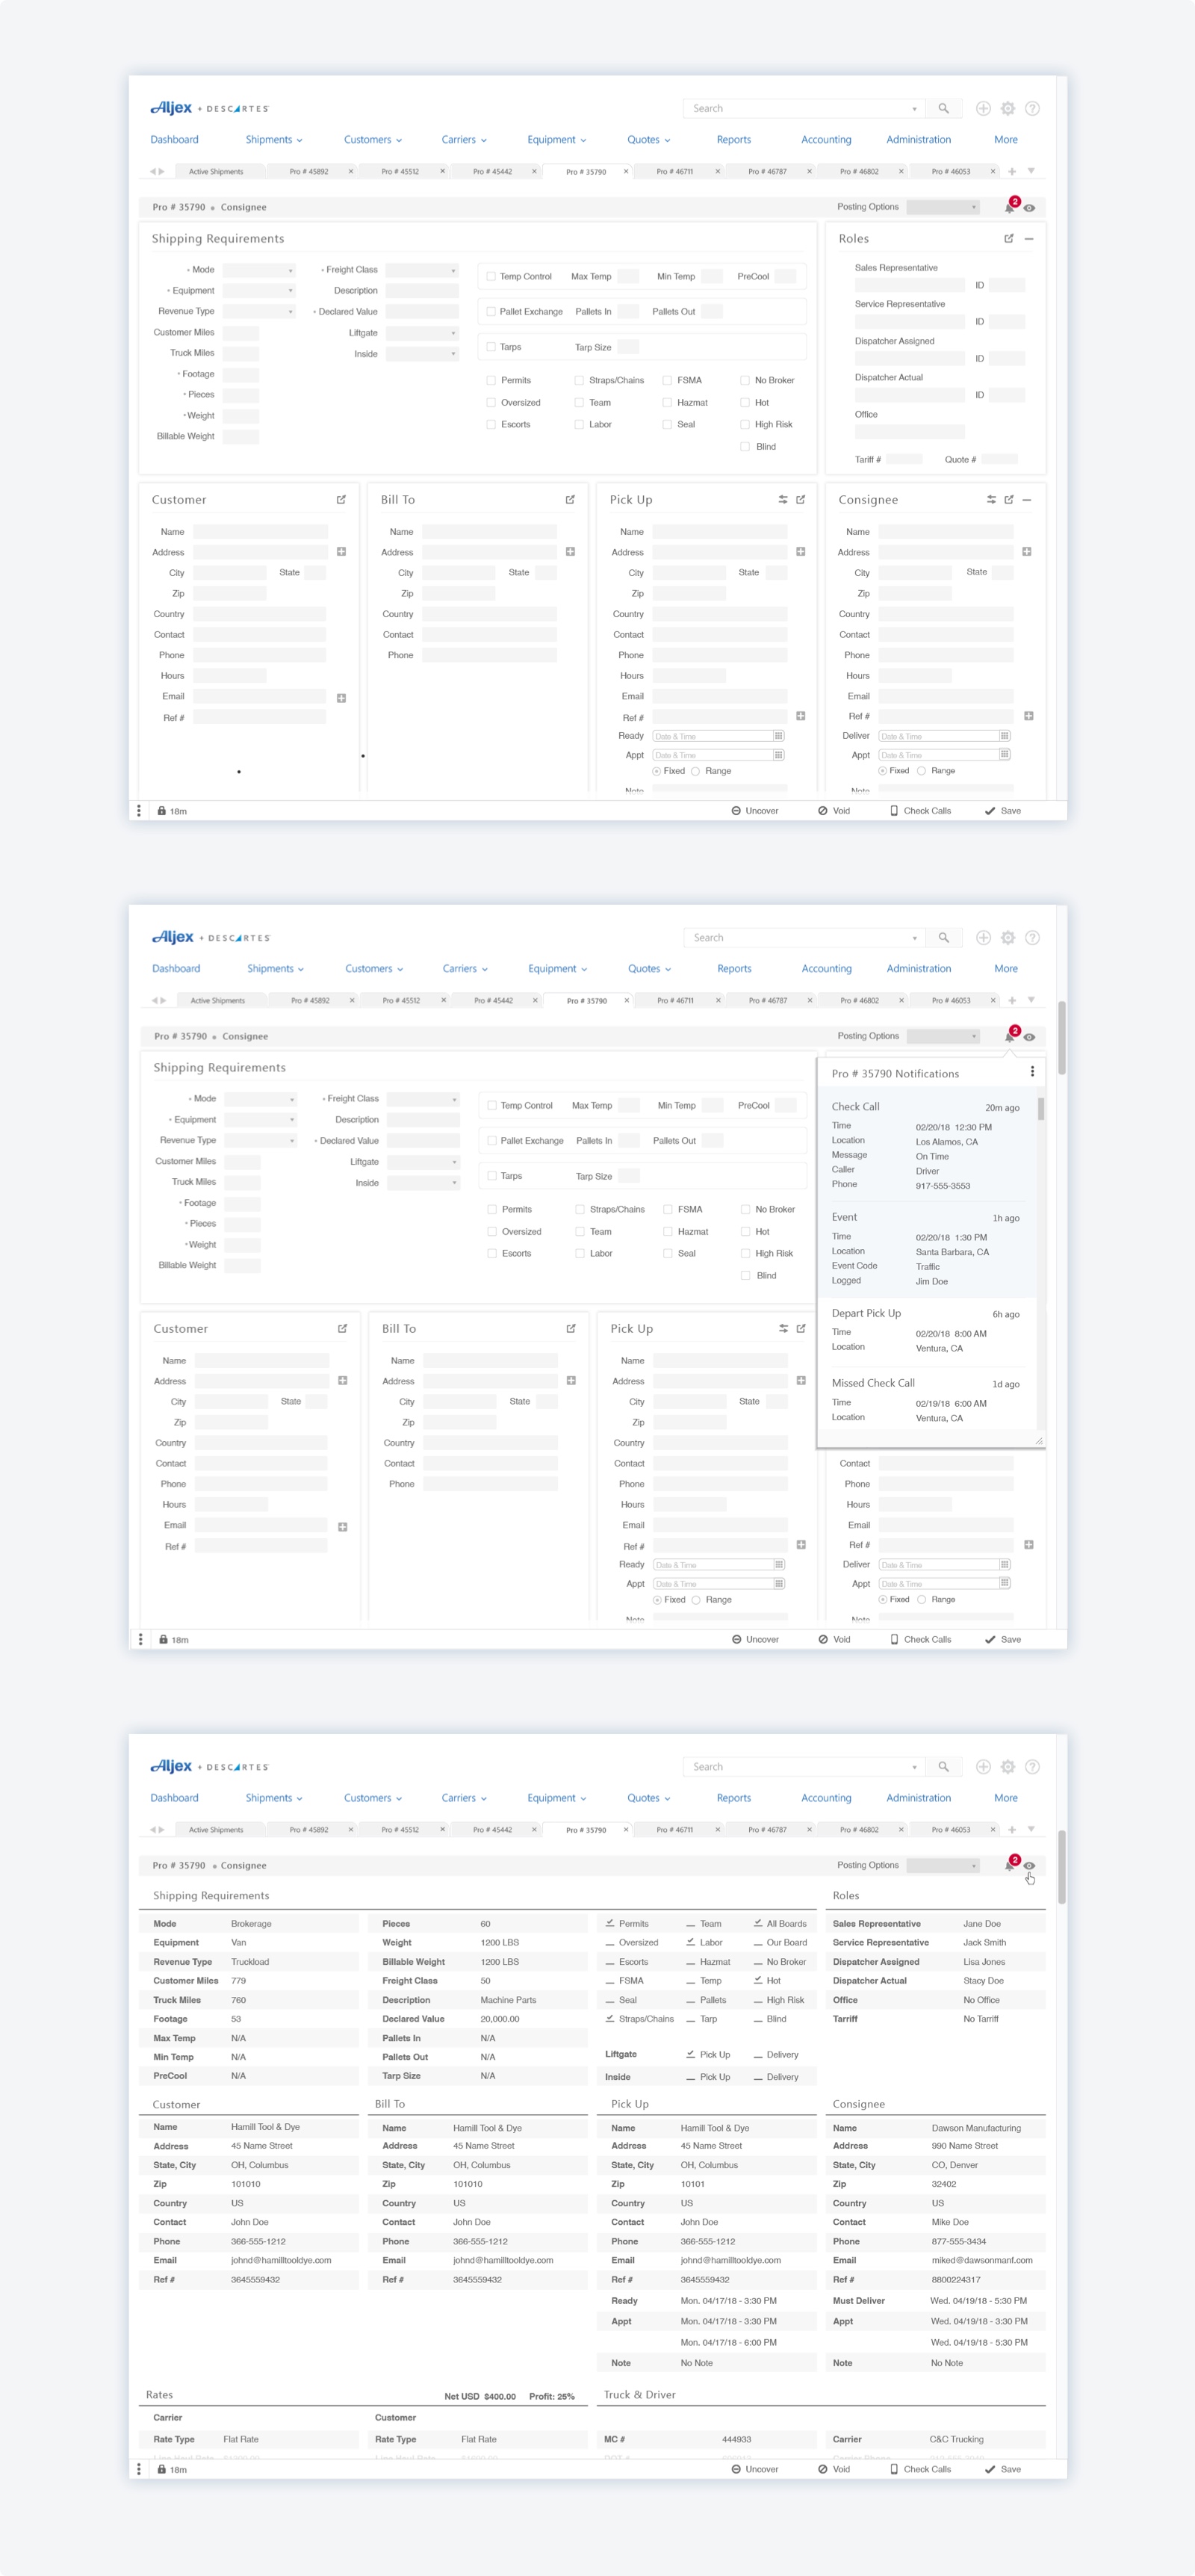
Task: Open the help question mark in the top screen
Action: coord(1033,108)
